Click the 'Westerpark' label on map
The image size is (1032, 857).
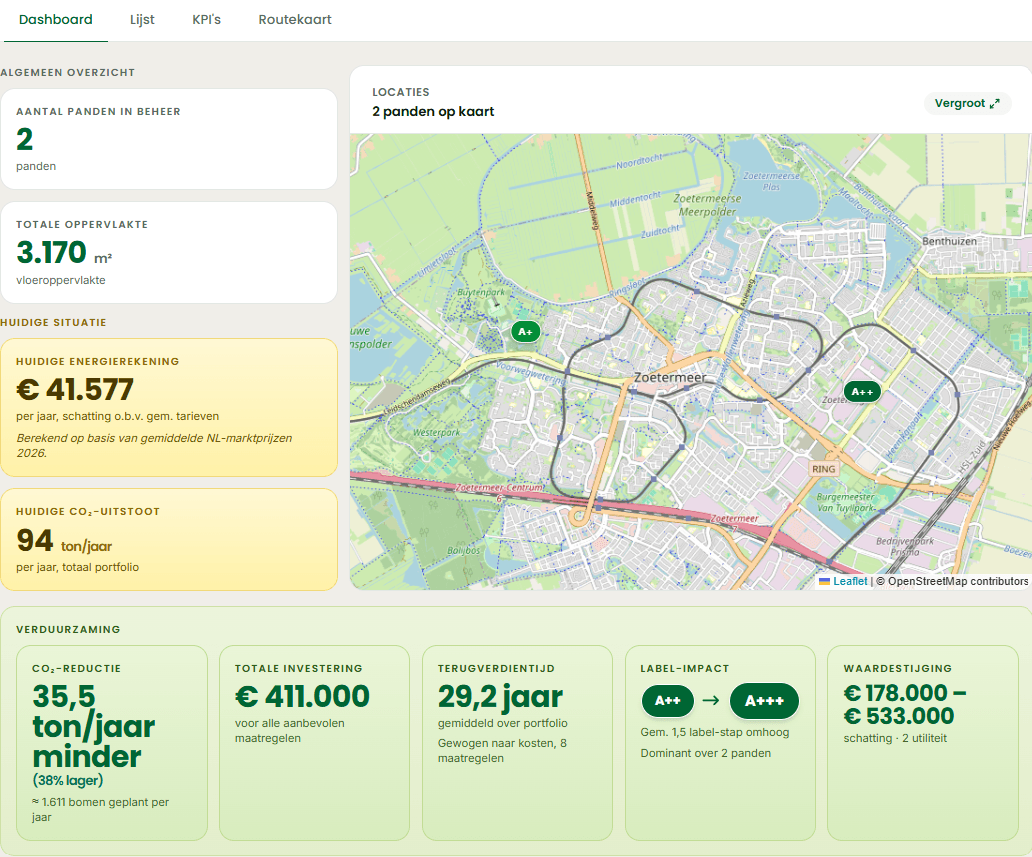pos(436,432)
